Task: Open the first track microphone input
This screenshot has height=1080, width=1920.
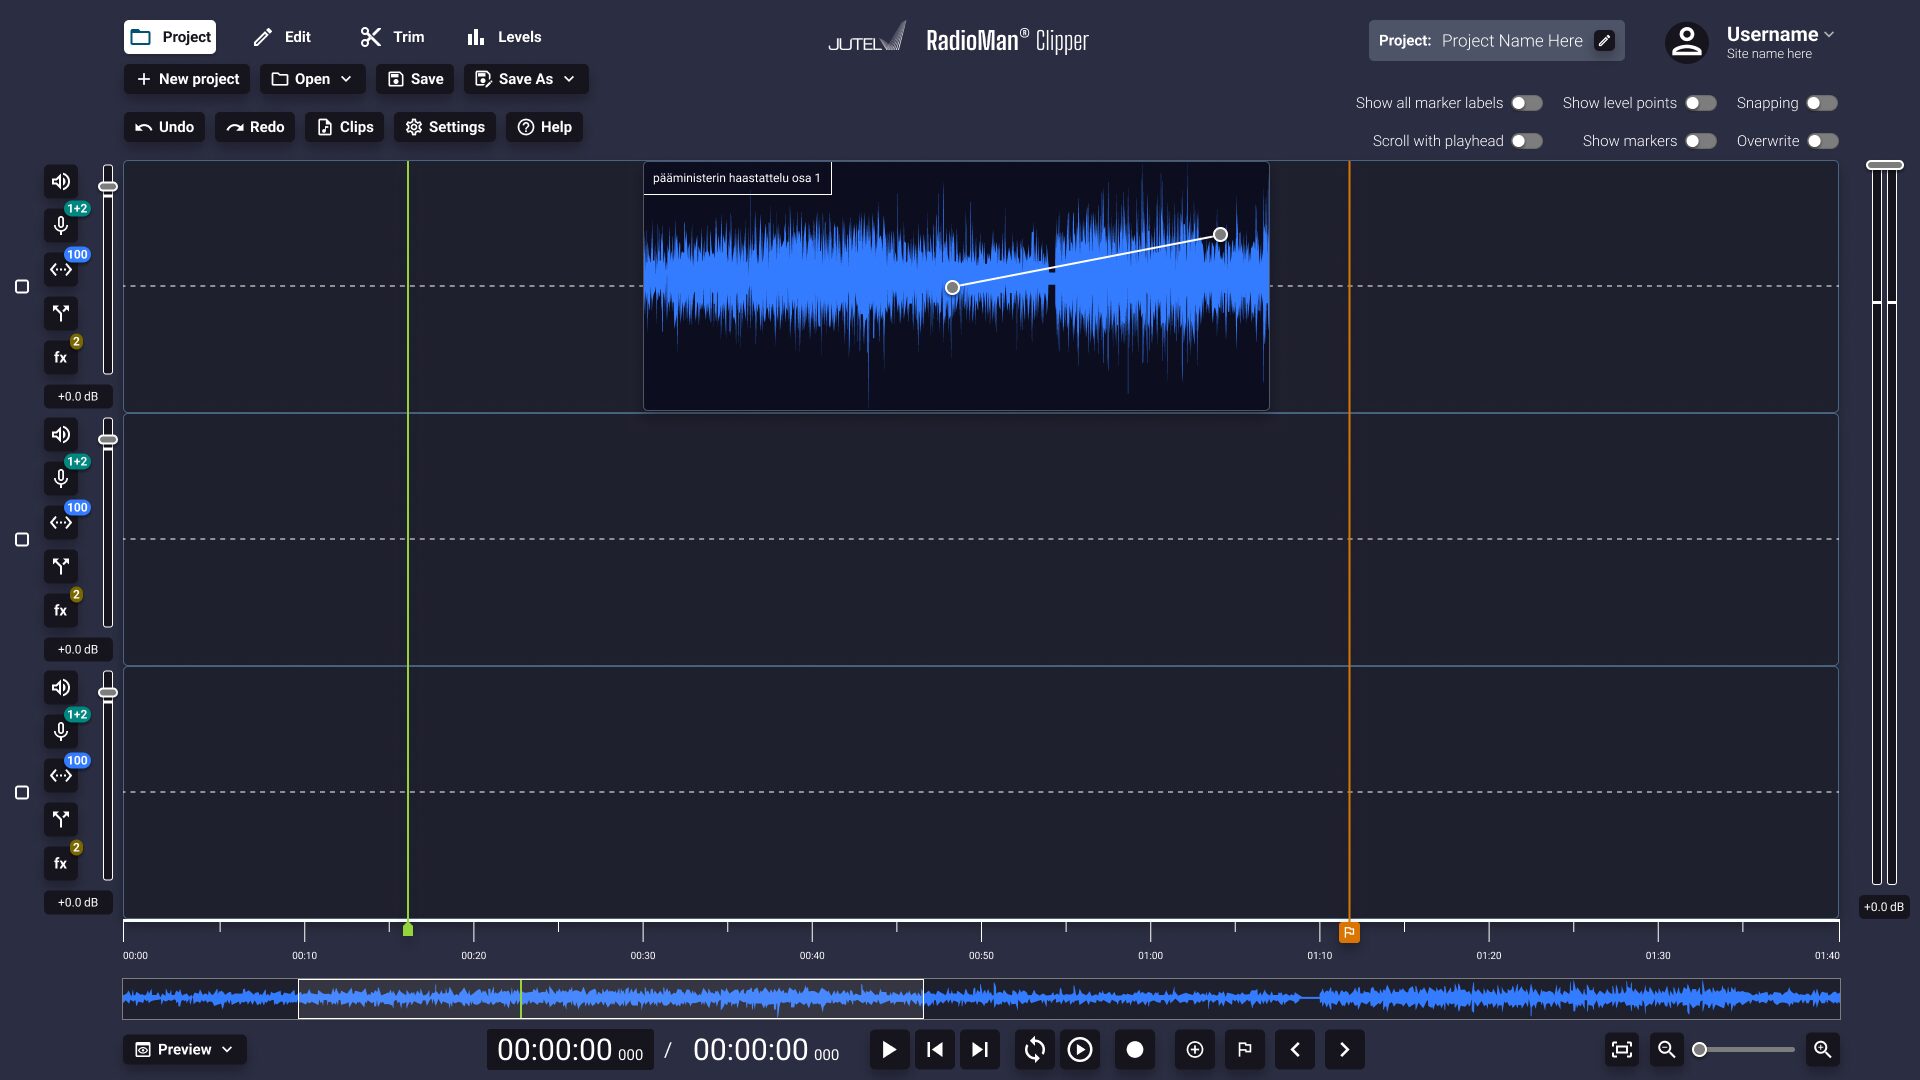Action: [x=61, y=225]
